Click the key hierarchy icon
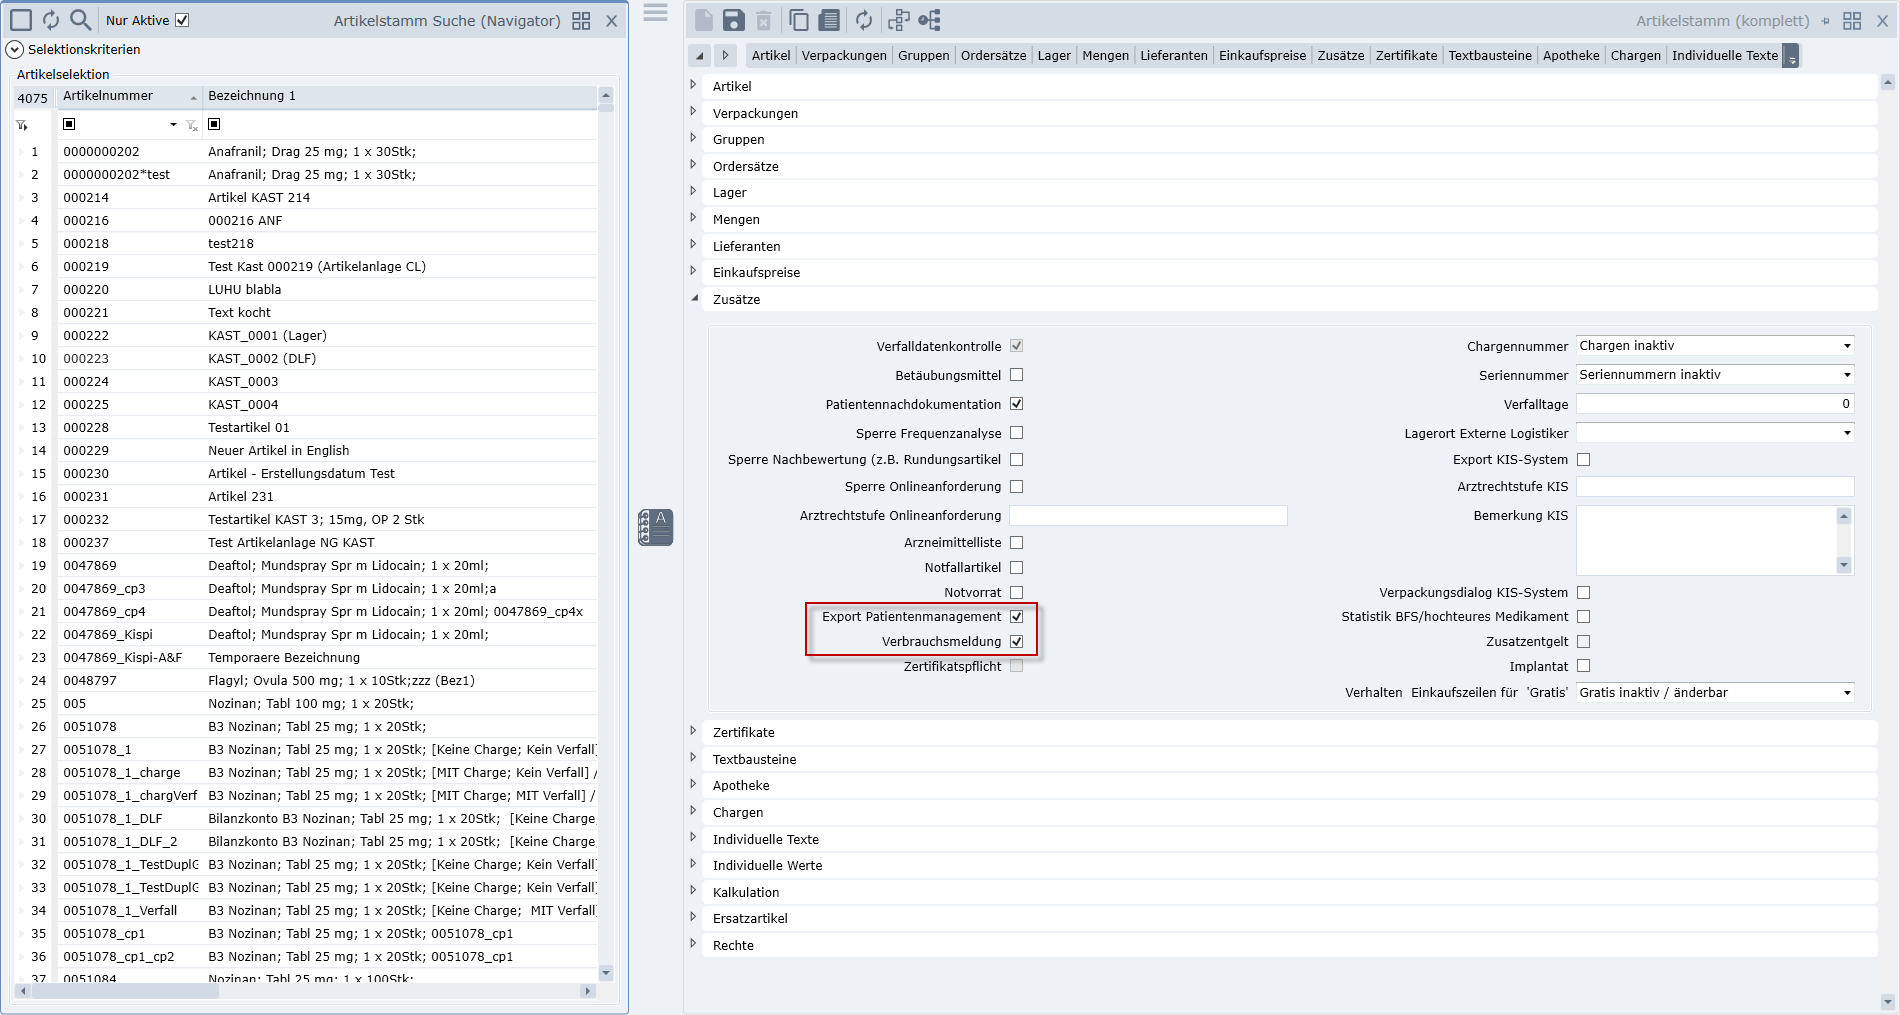This screenshot has height=1015, width=1900. tap(930, 20)
